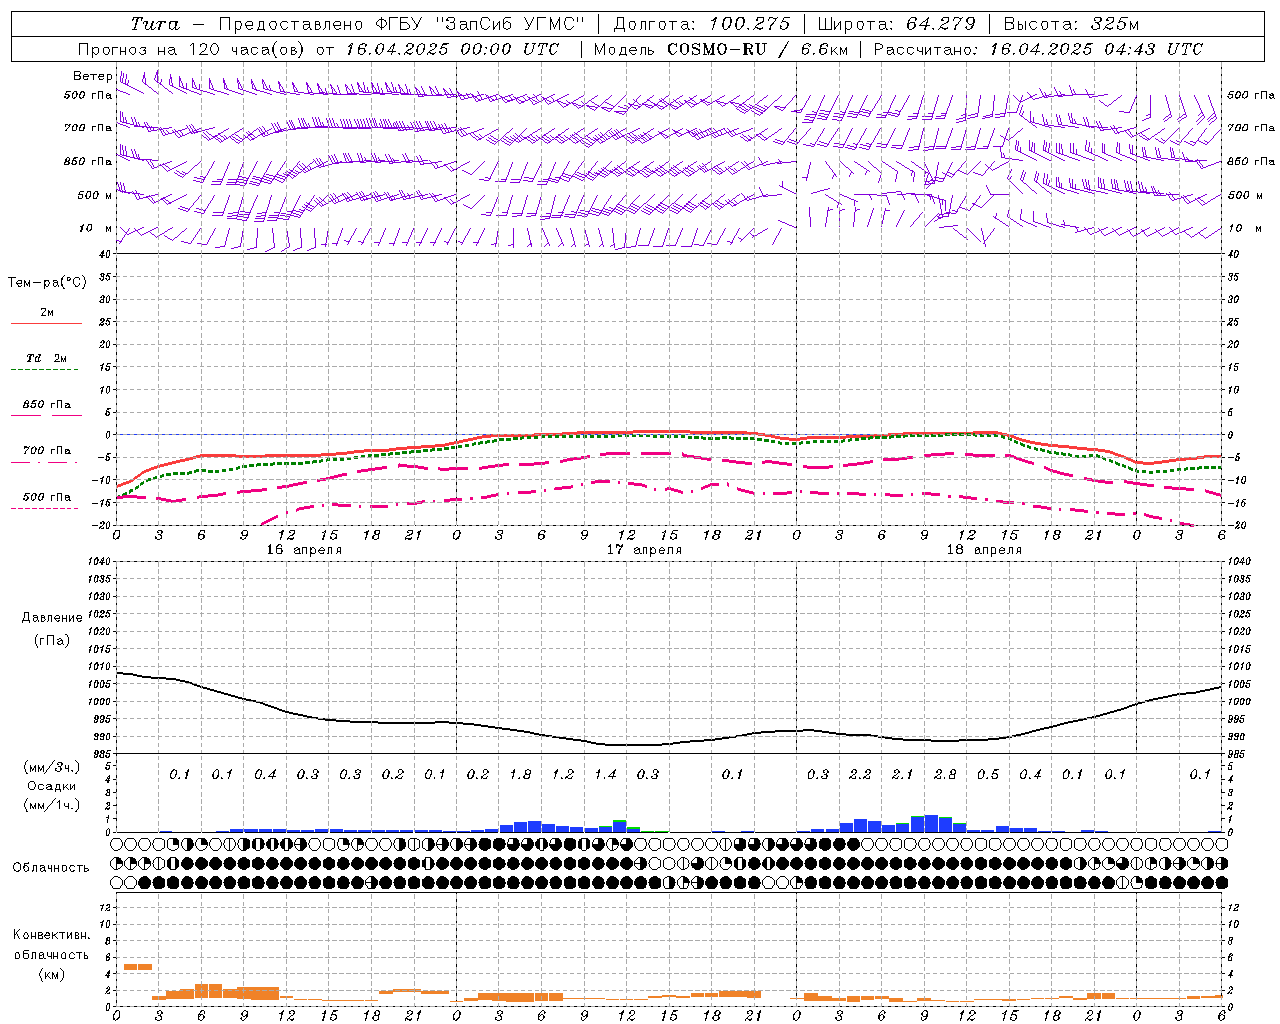Screen dimensions: 1280x1024
Task: Click the "700 гПа" temperature legend entry
Action: click(46, 450)
